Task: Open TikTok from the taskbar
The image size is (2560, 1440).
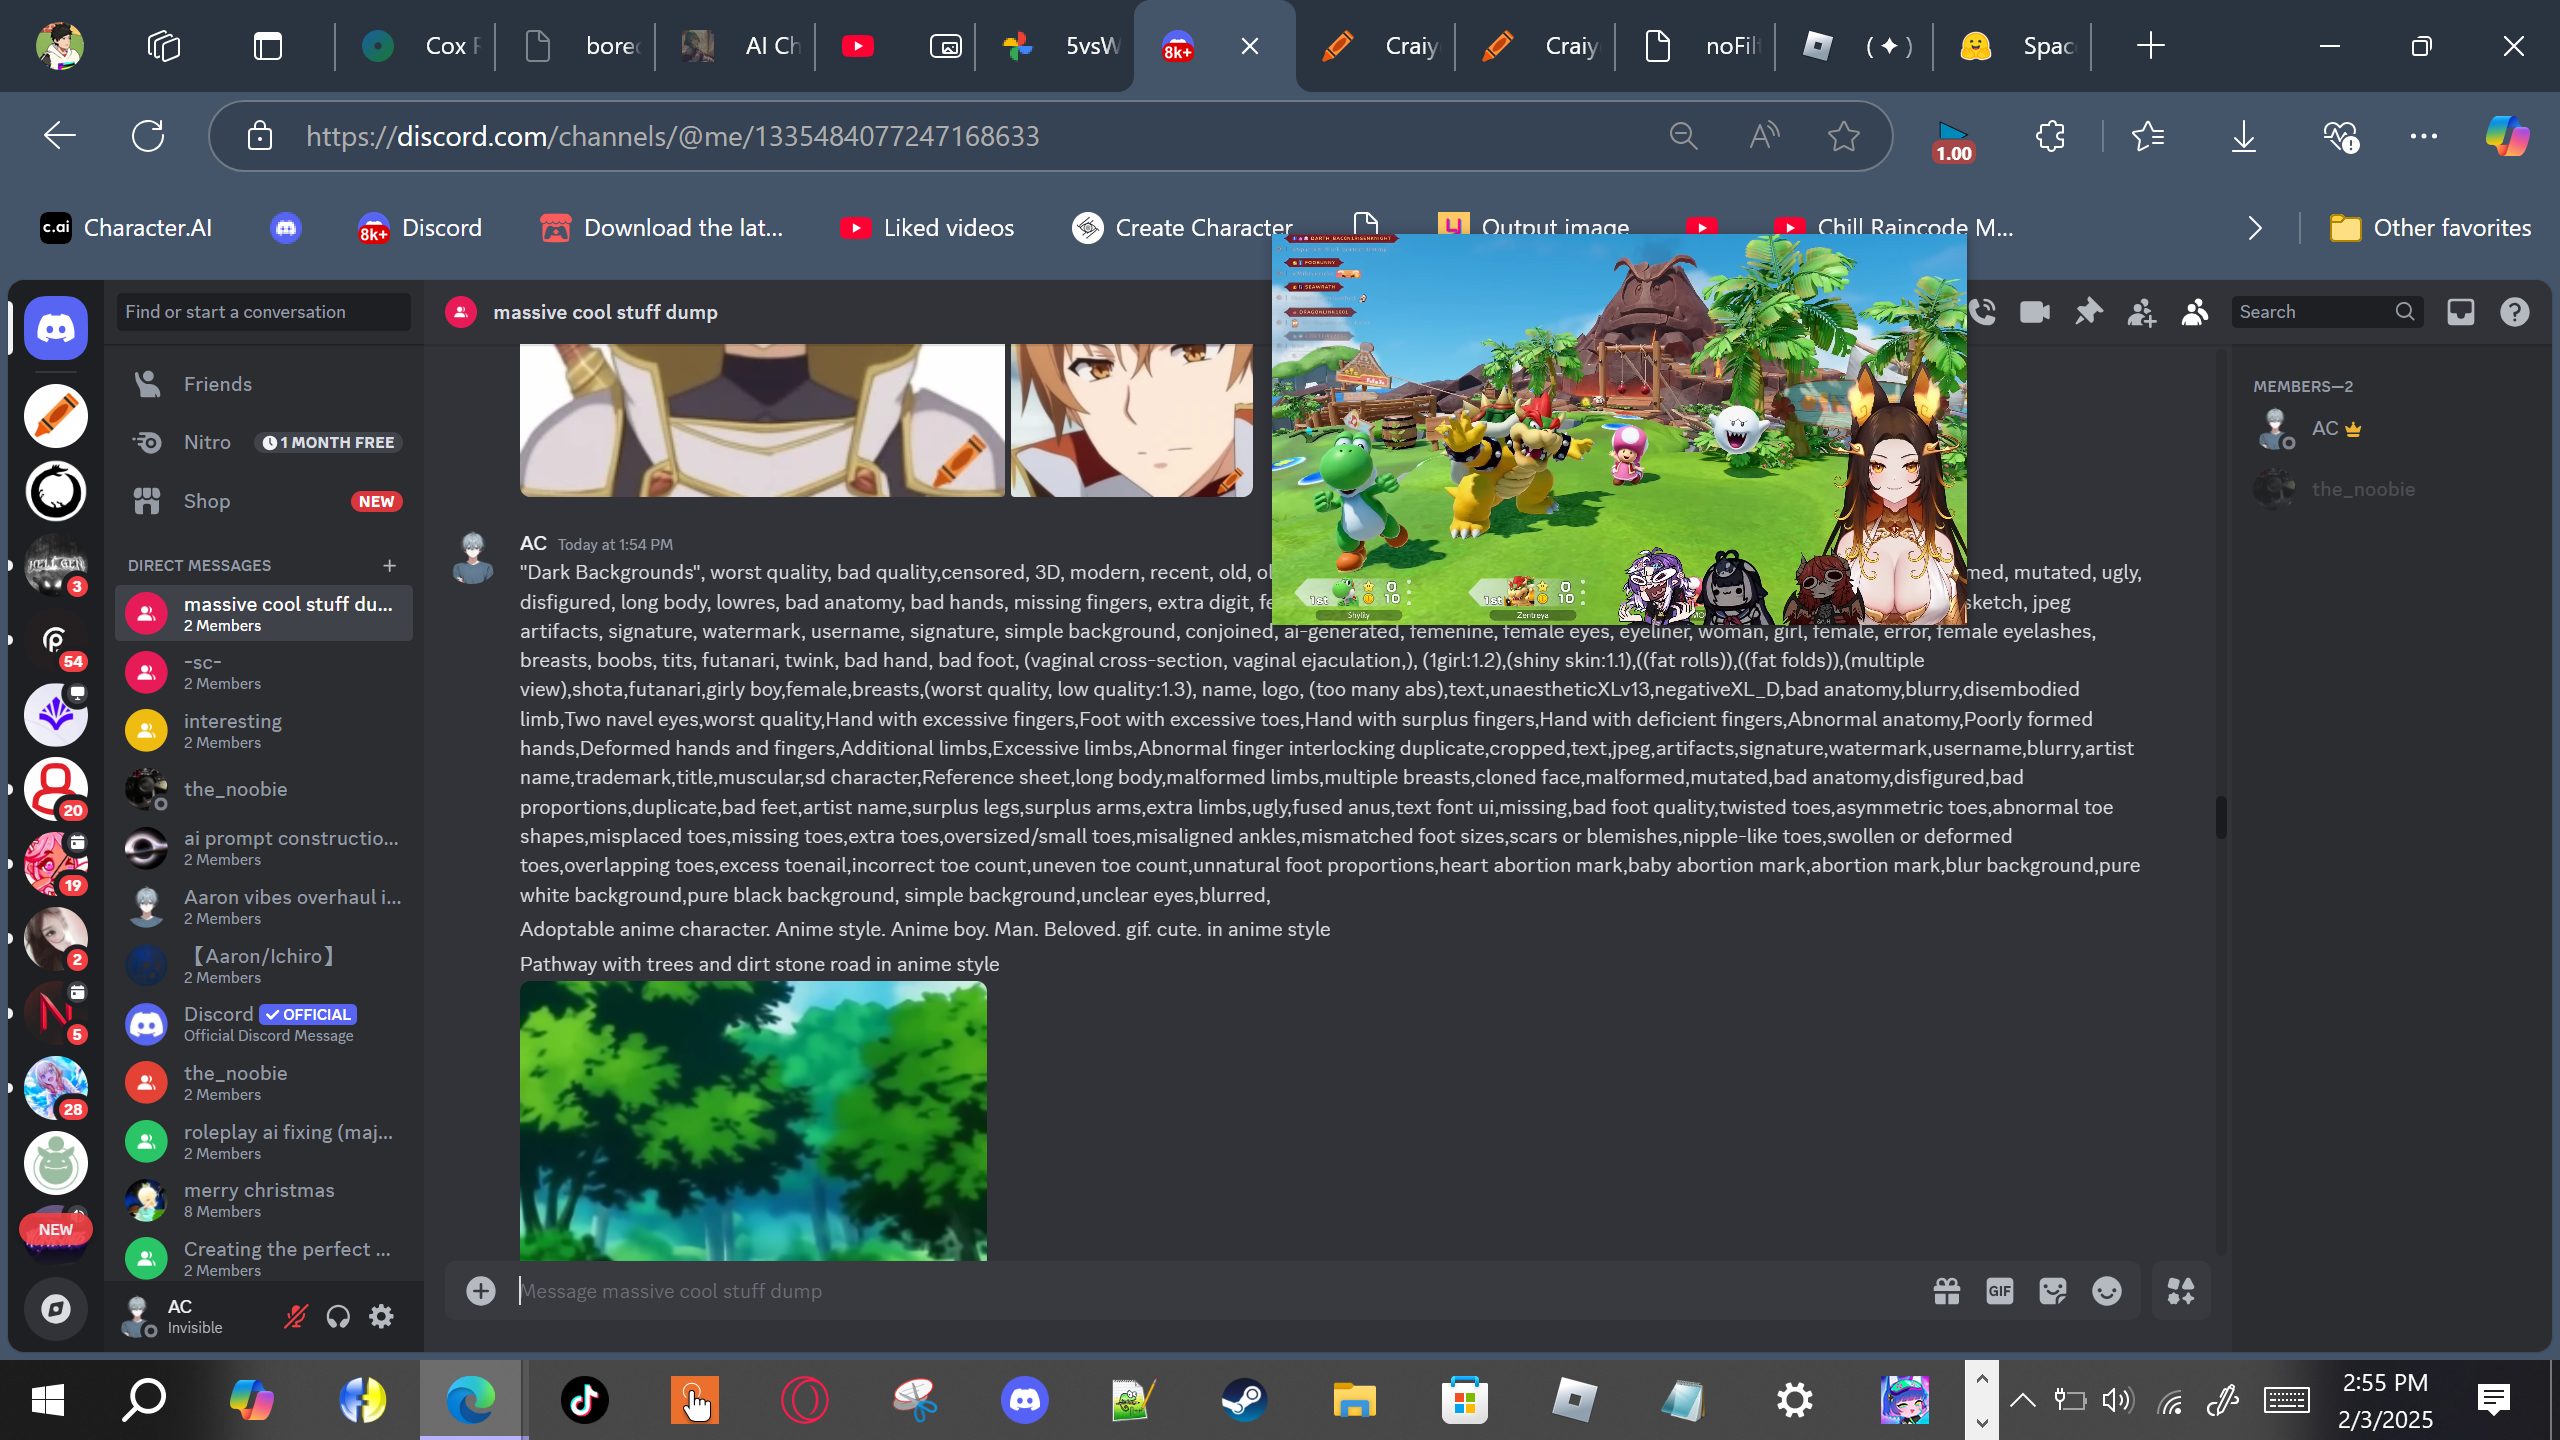Action: [584, 1400]
